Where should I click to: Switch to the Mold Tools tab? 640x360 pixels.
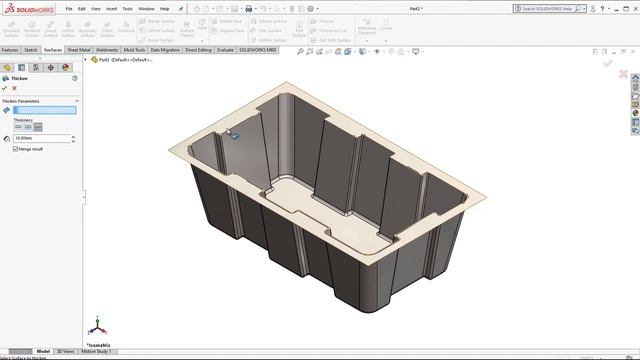[134, 50]
